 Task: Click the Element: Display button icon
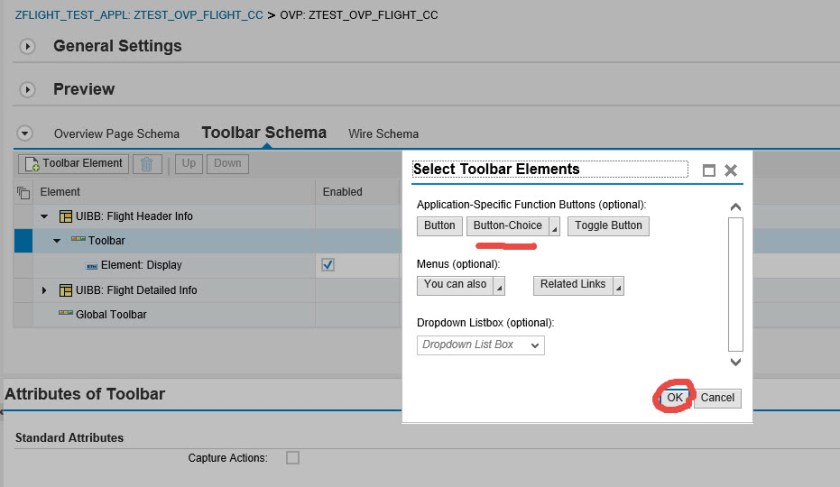click(x=92, y=266)
